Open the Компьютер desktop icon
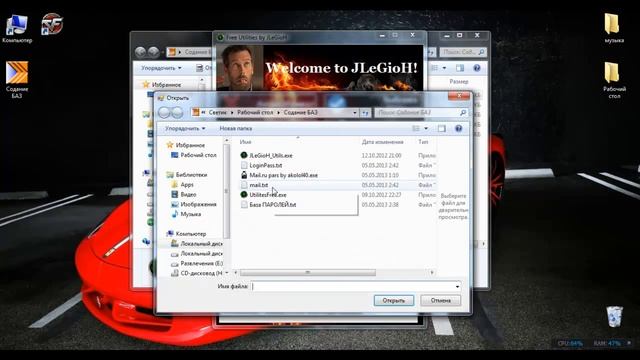640x360 pixels. (x=17, y=29)
